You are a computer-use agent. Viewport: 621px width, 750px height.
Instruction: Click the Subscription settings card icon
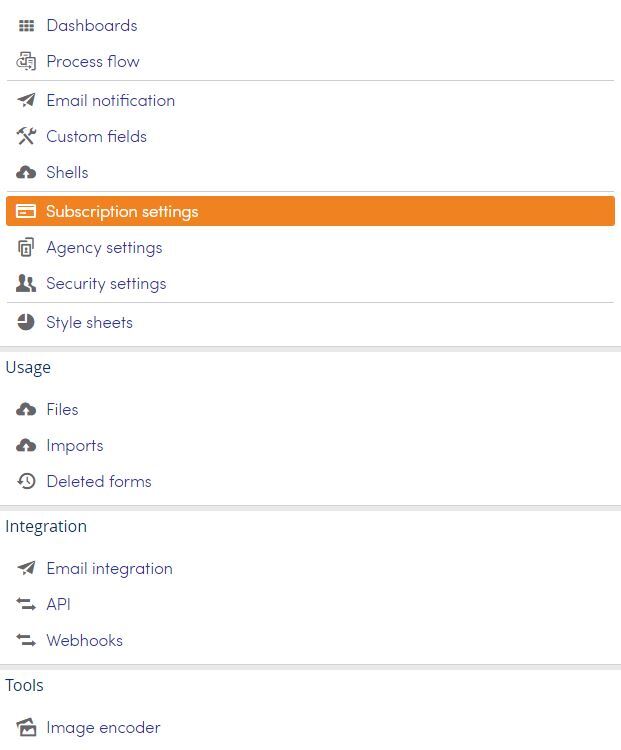coord(26,211)
